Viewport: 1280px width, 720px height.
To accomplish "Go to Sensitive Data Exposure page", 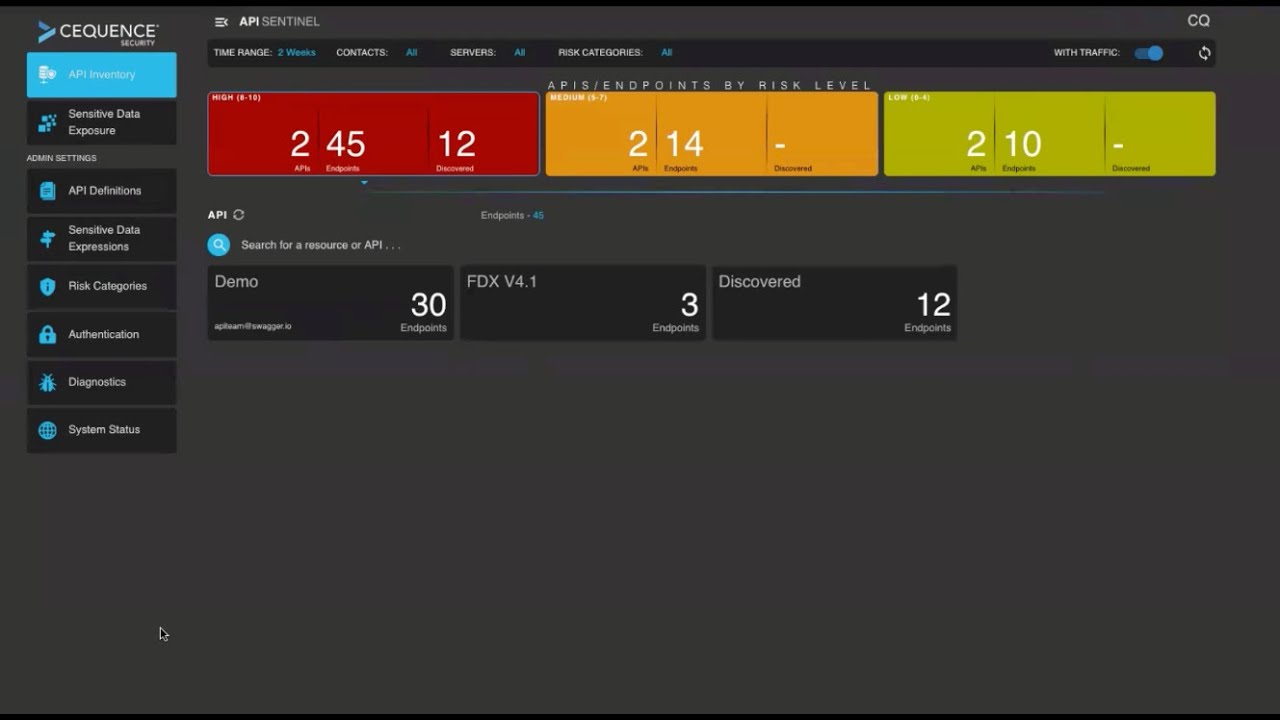I will click(102, 122).
